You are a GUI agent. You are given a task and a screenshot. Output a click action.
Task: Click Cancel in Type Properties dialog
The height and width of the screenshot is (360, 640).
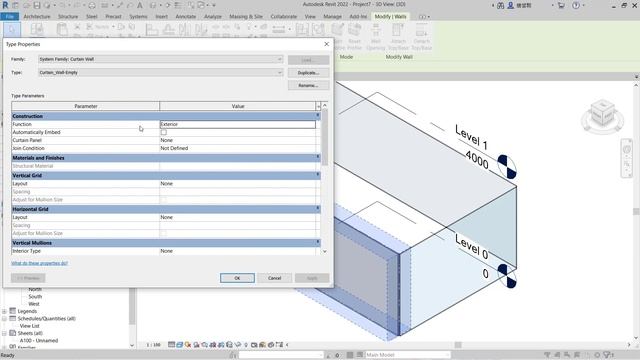tap(274, 278)
